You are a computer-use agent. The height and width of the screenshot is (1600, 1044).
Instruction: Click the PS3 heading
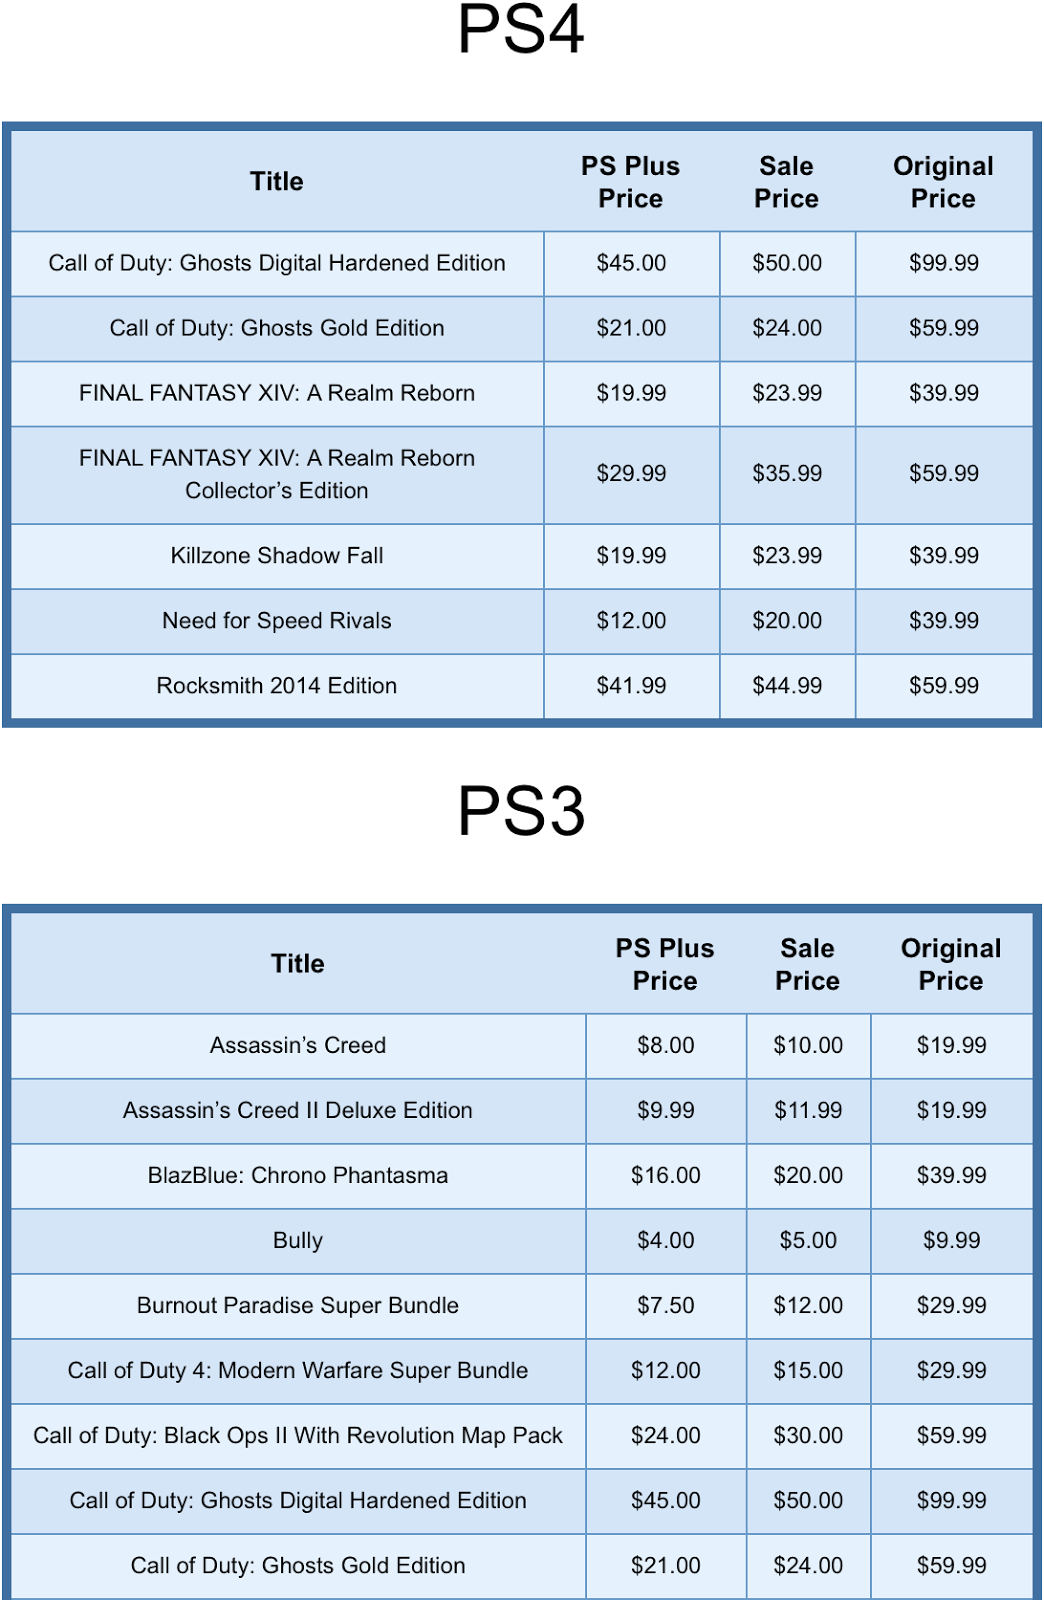pyautogui.click(x=521, y=811)
